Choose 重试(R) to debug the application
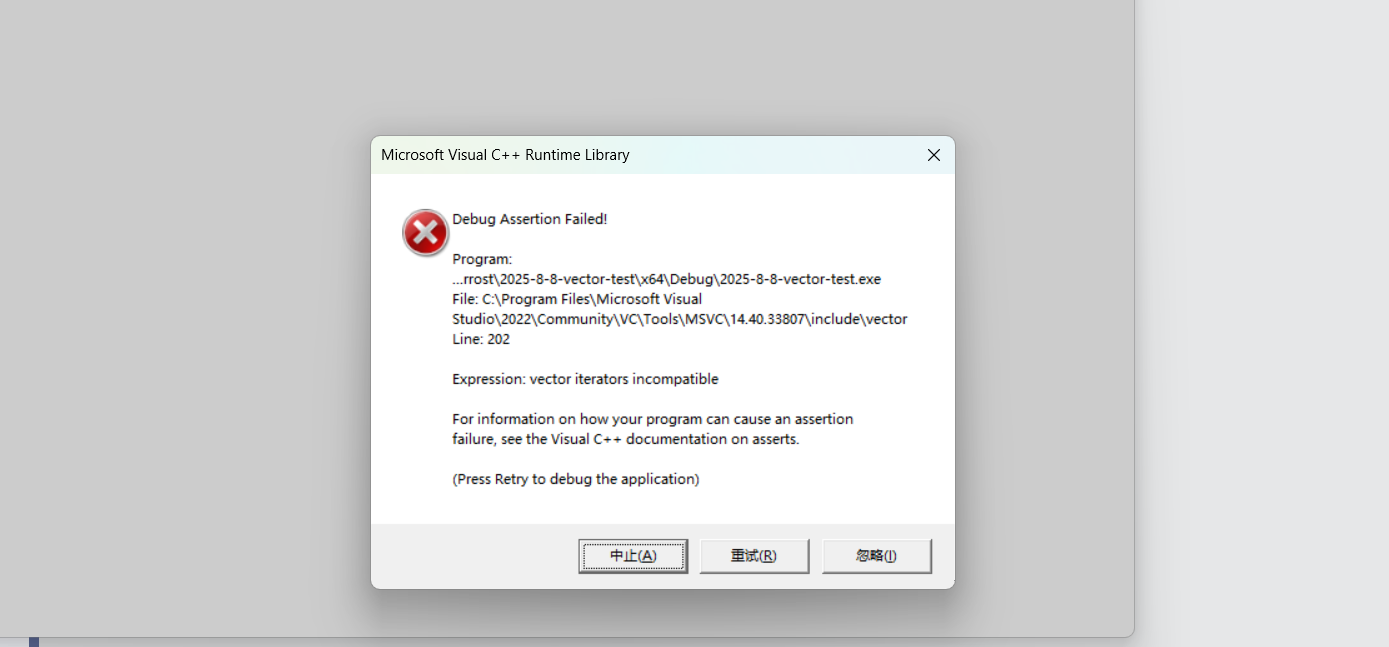 coord(754,556)
